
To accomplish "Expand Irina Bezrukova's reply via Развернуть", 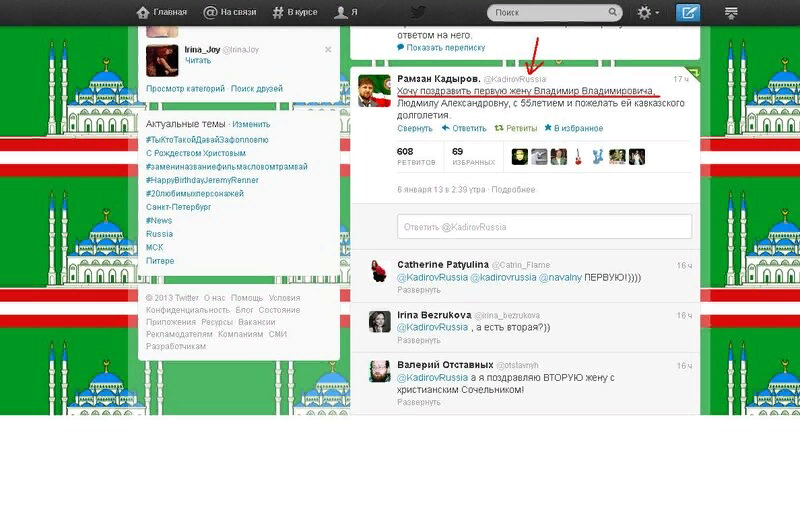I will coord(419,340).
